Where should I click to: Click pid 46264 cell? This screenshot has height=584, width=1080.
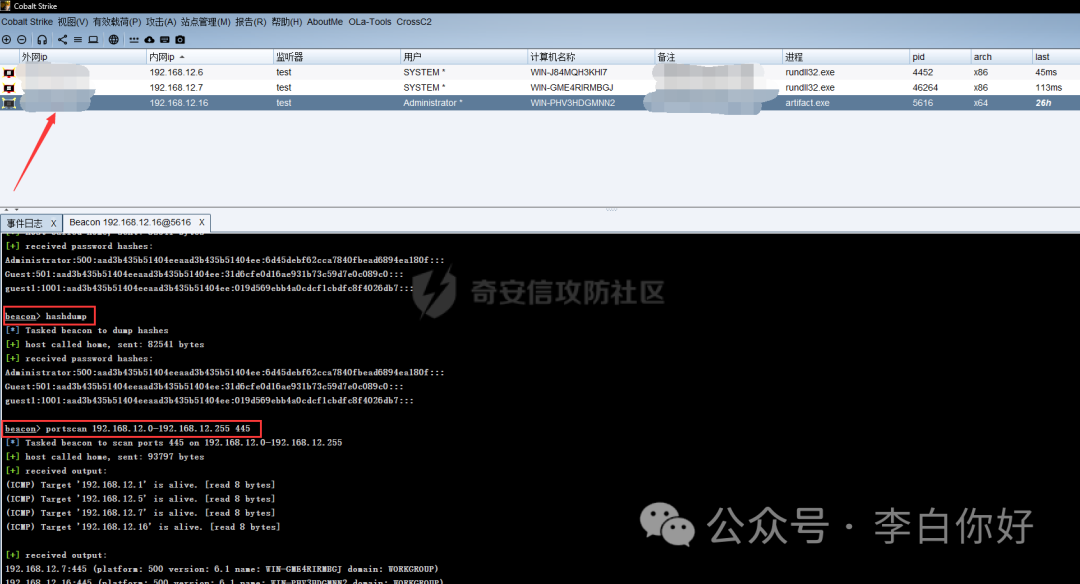[925, 87]
